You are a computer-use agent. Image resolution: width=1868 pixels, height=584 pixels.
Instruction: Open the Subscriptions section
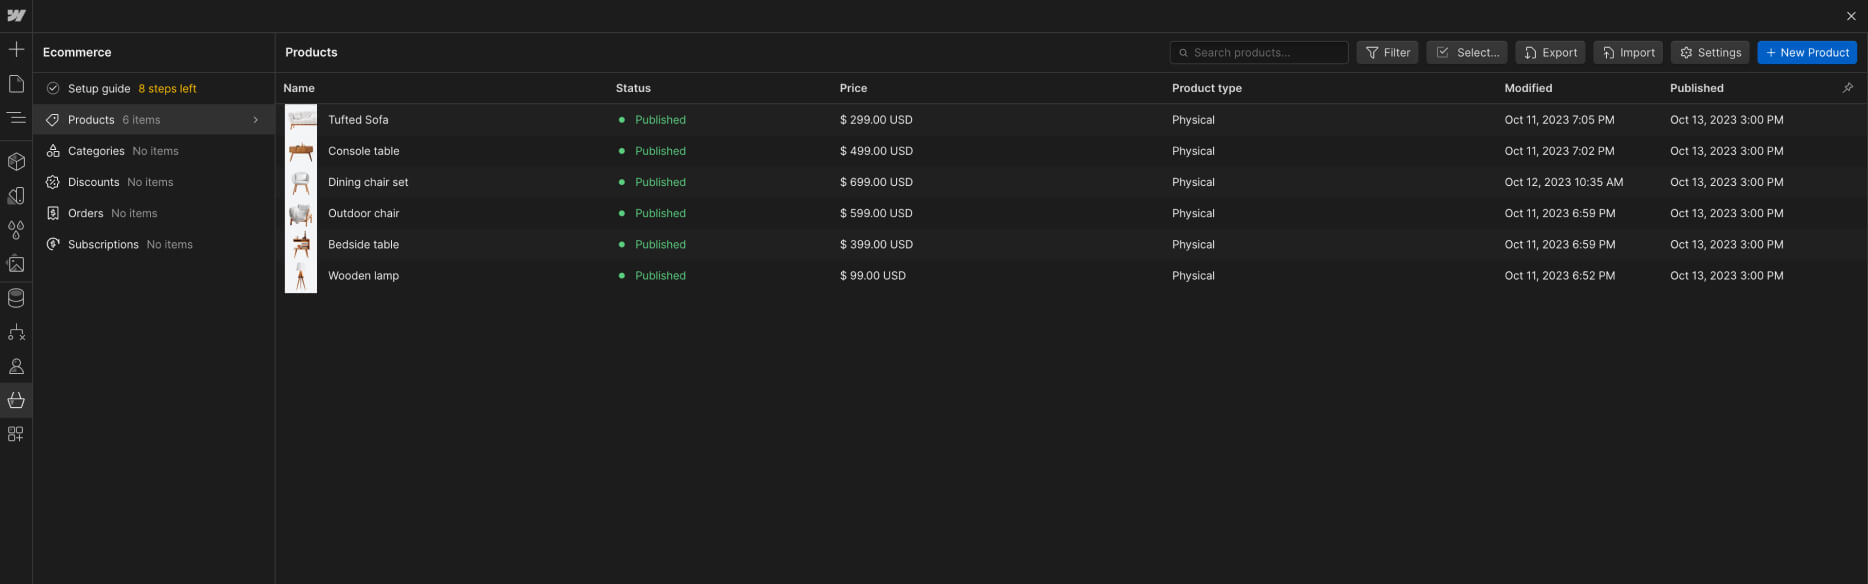[x=154, y=244]
